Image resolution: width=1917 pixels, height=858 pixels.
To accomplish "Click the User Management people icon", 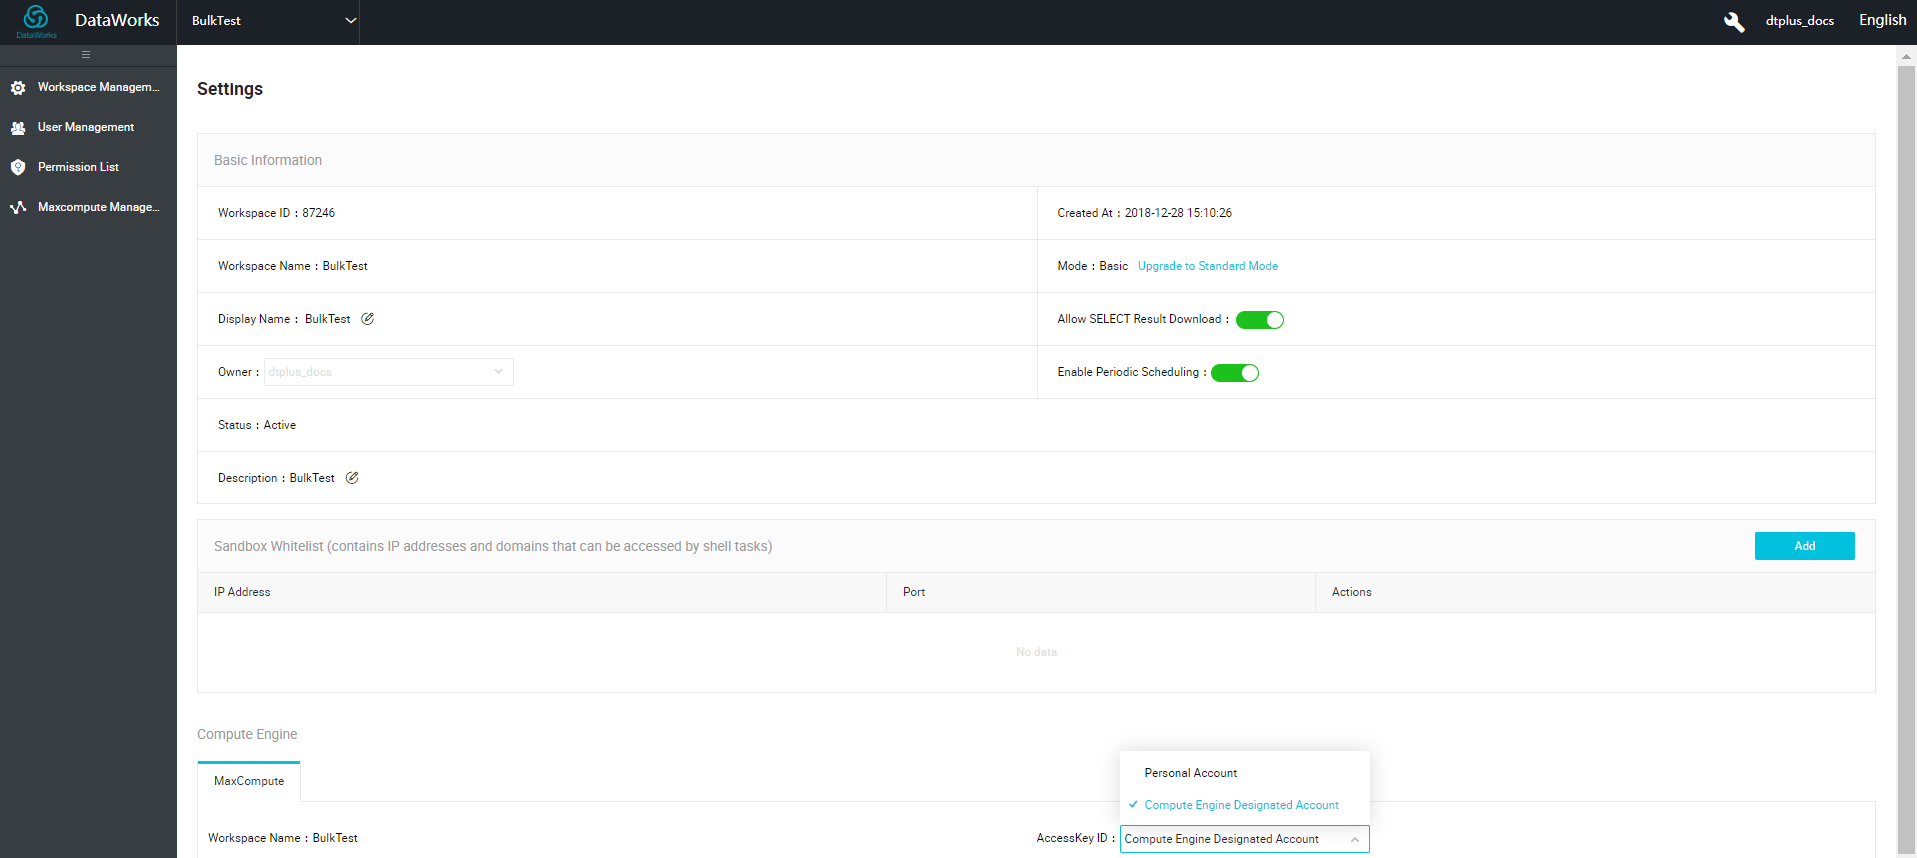I will [x=18, y=128].
